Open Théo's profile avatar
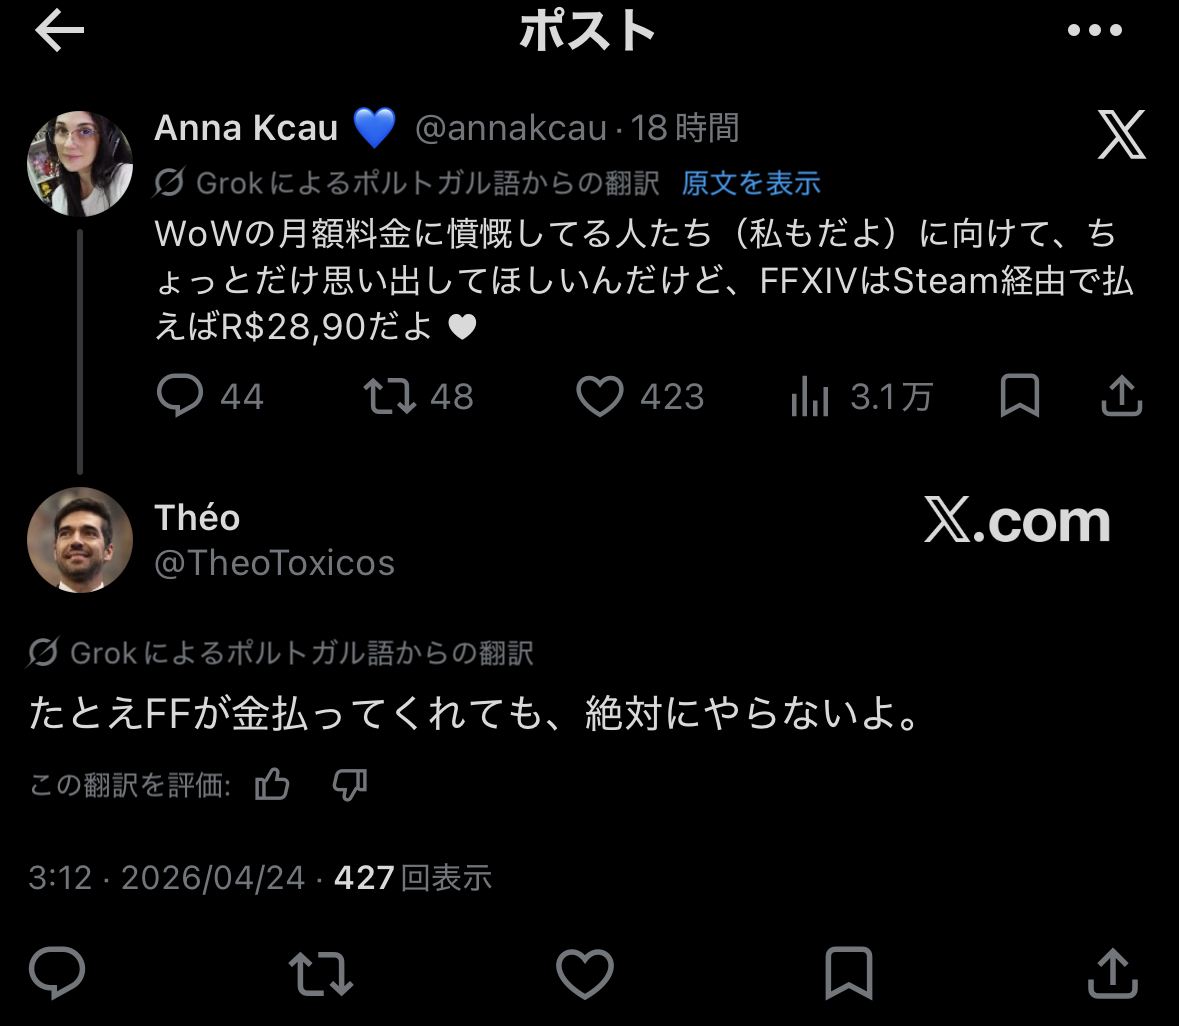 click(x=80, y=540)
